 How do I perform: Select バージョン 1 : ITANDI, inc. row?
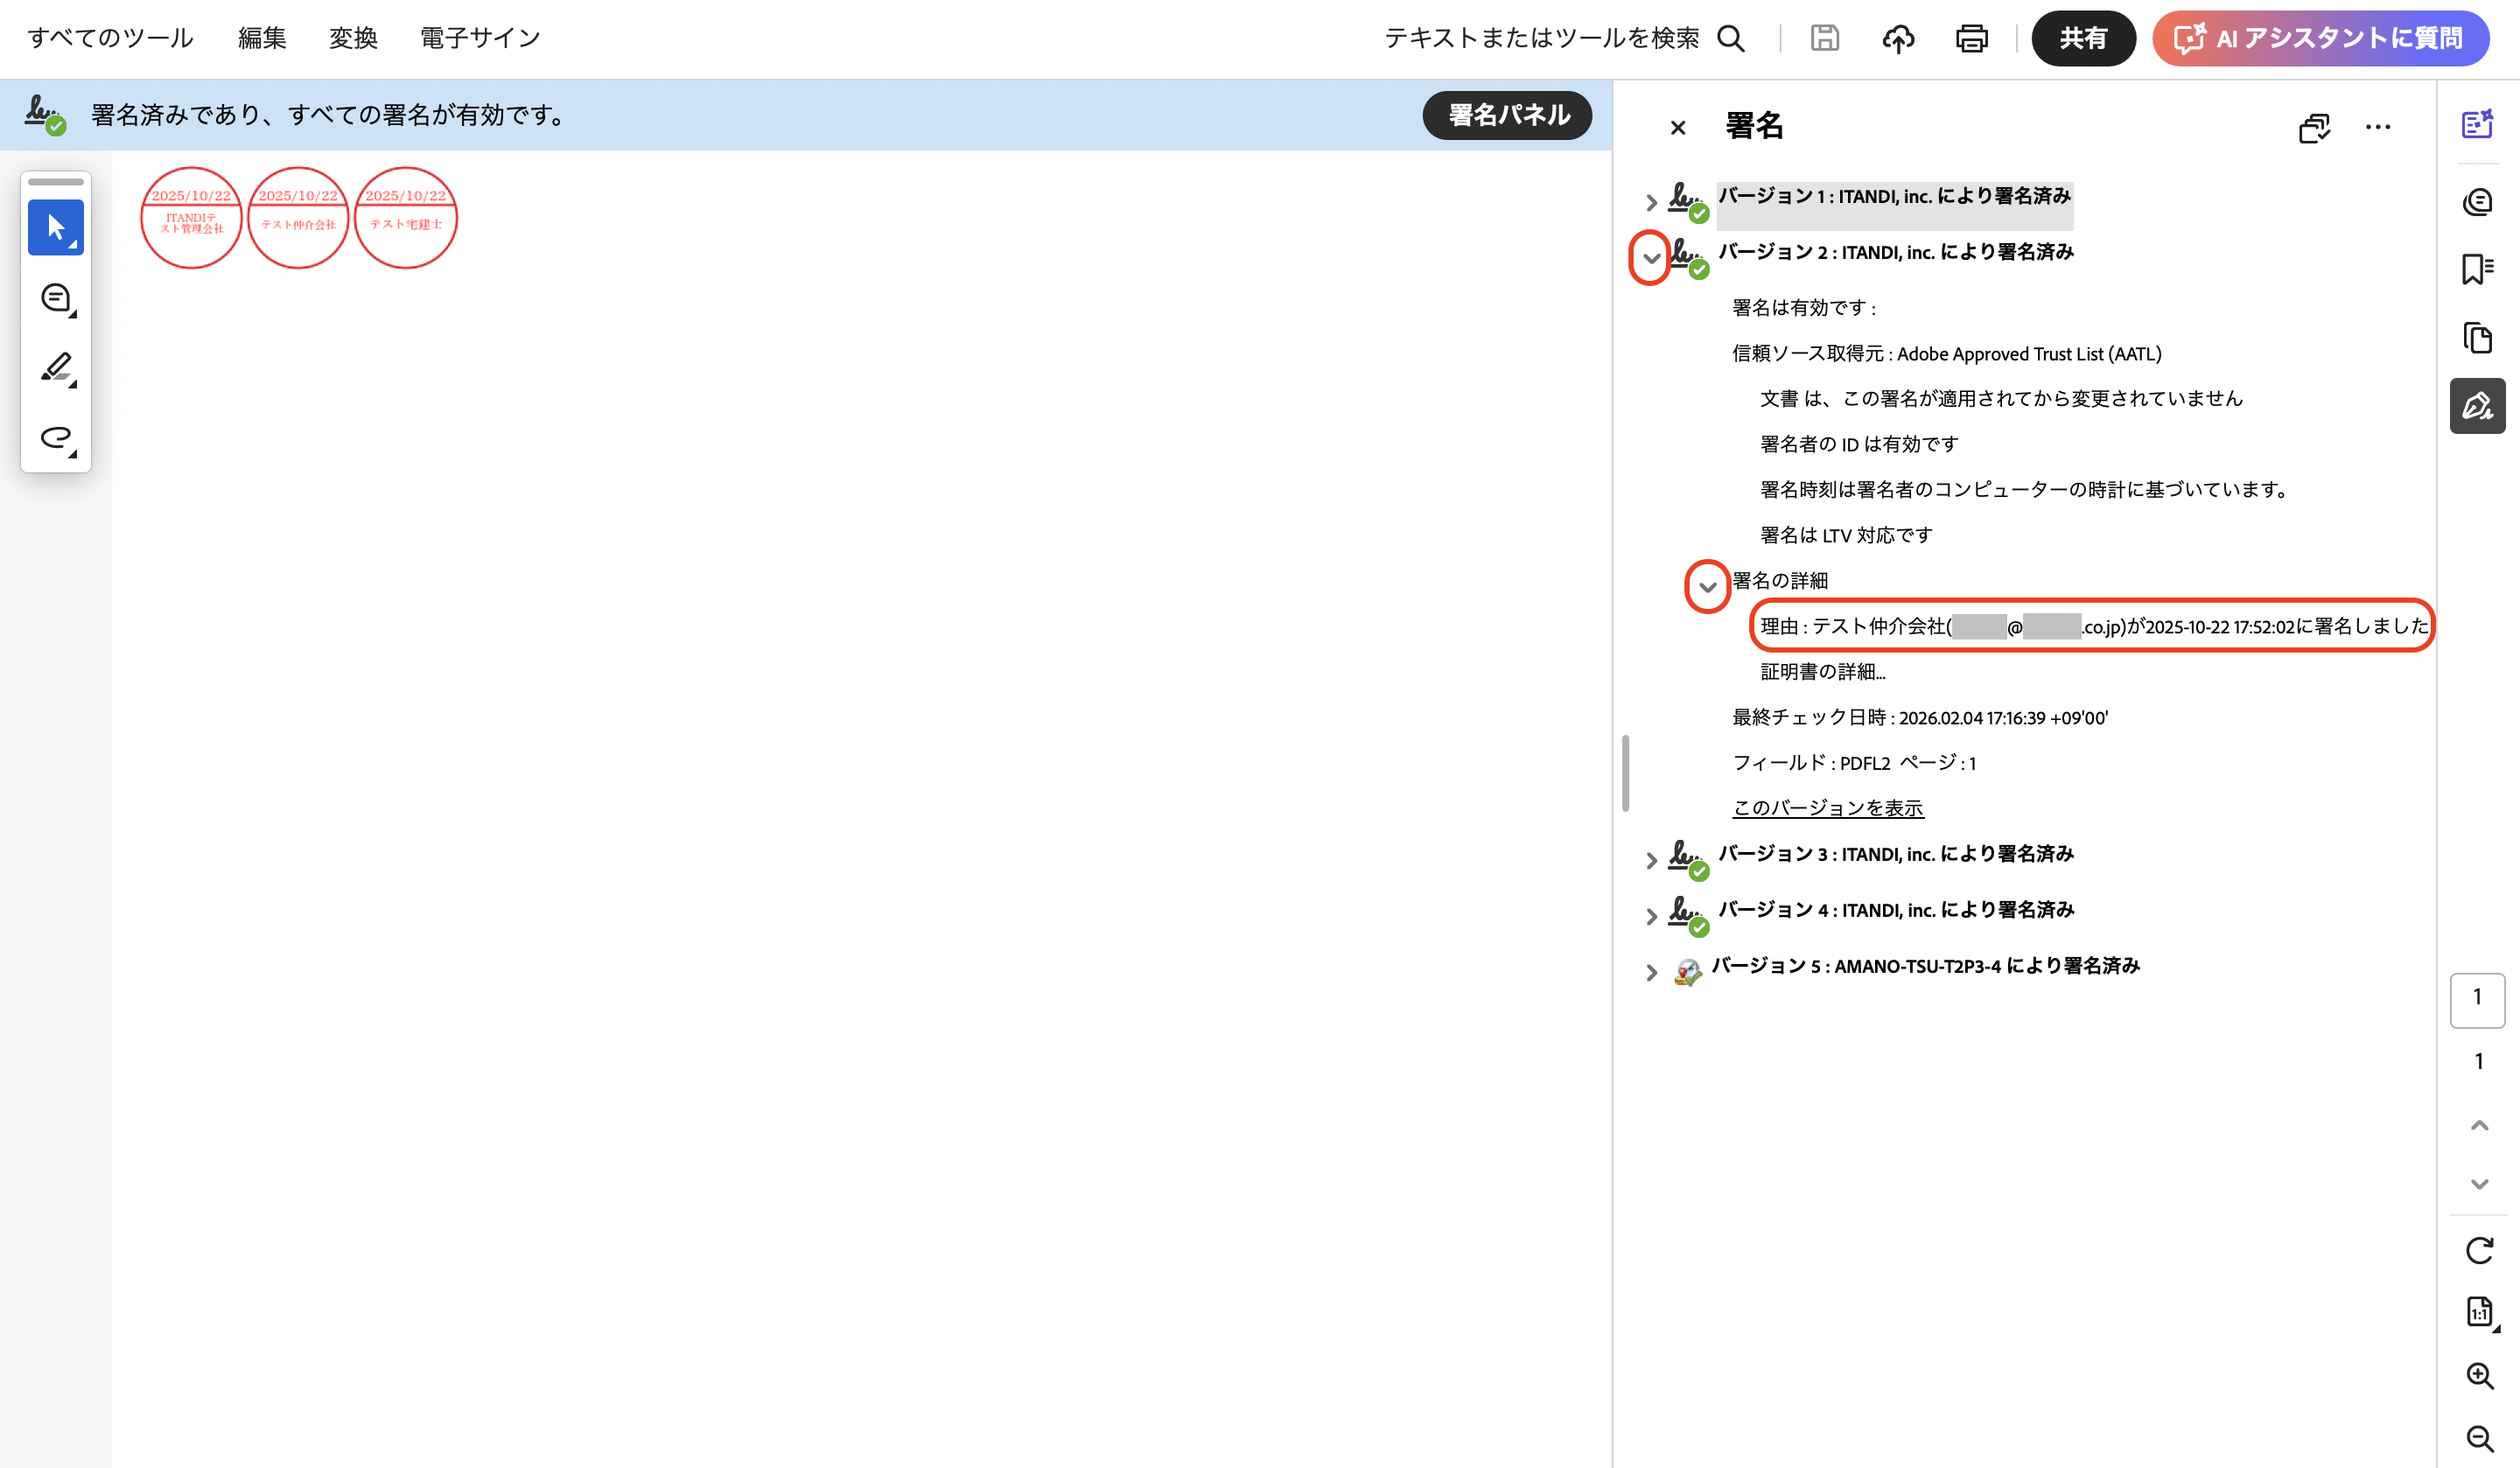point(1895,196)
